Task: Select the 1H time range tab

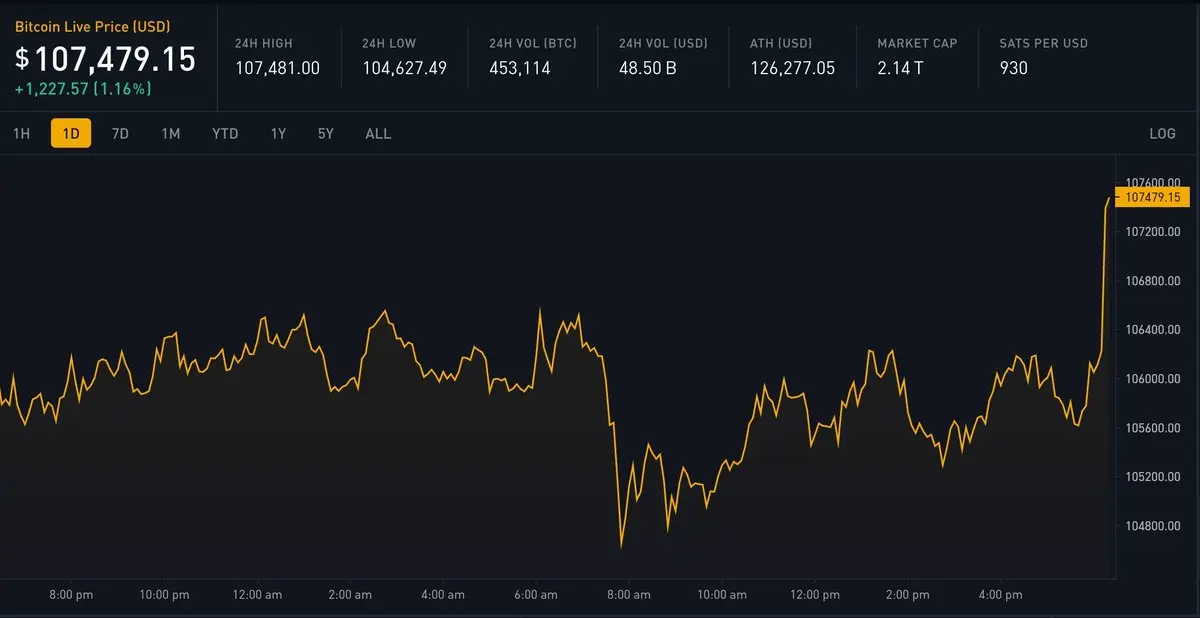Action: click(x=21, y=133)
